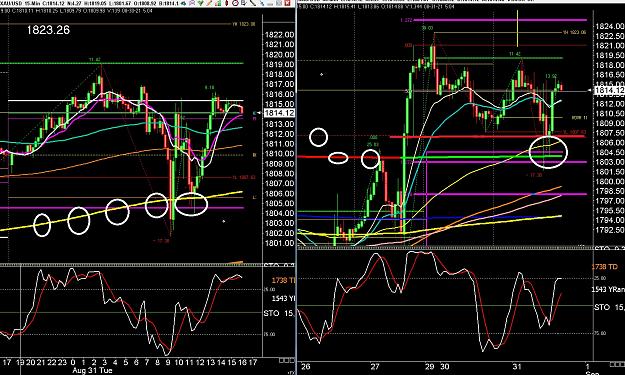Click the gray restore window icon of left chart

tap(279, 3)
